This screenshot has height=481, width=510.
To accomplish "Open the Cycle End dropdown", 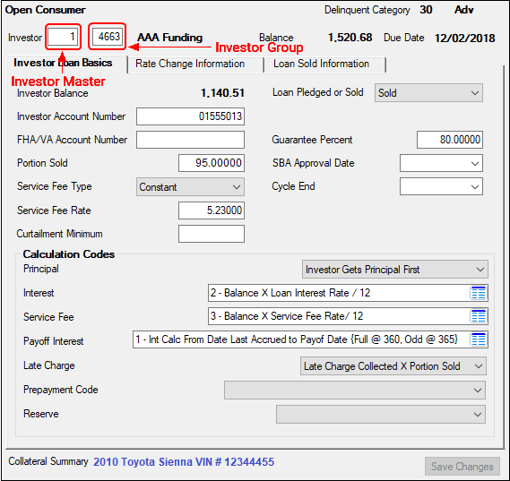I will (441, 186).
